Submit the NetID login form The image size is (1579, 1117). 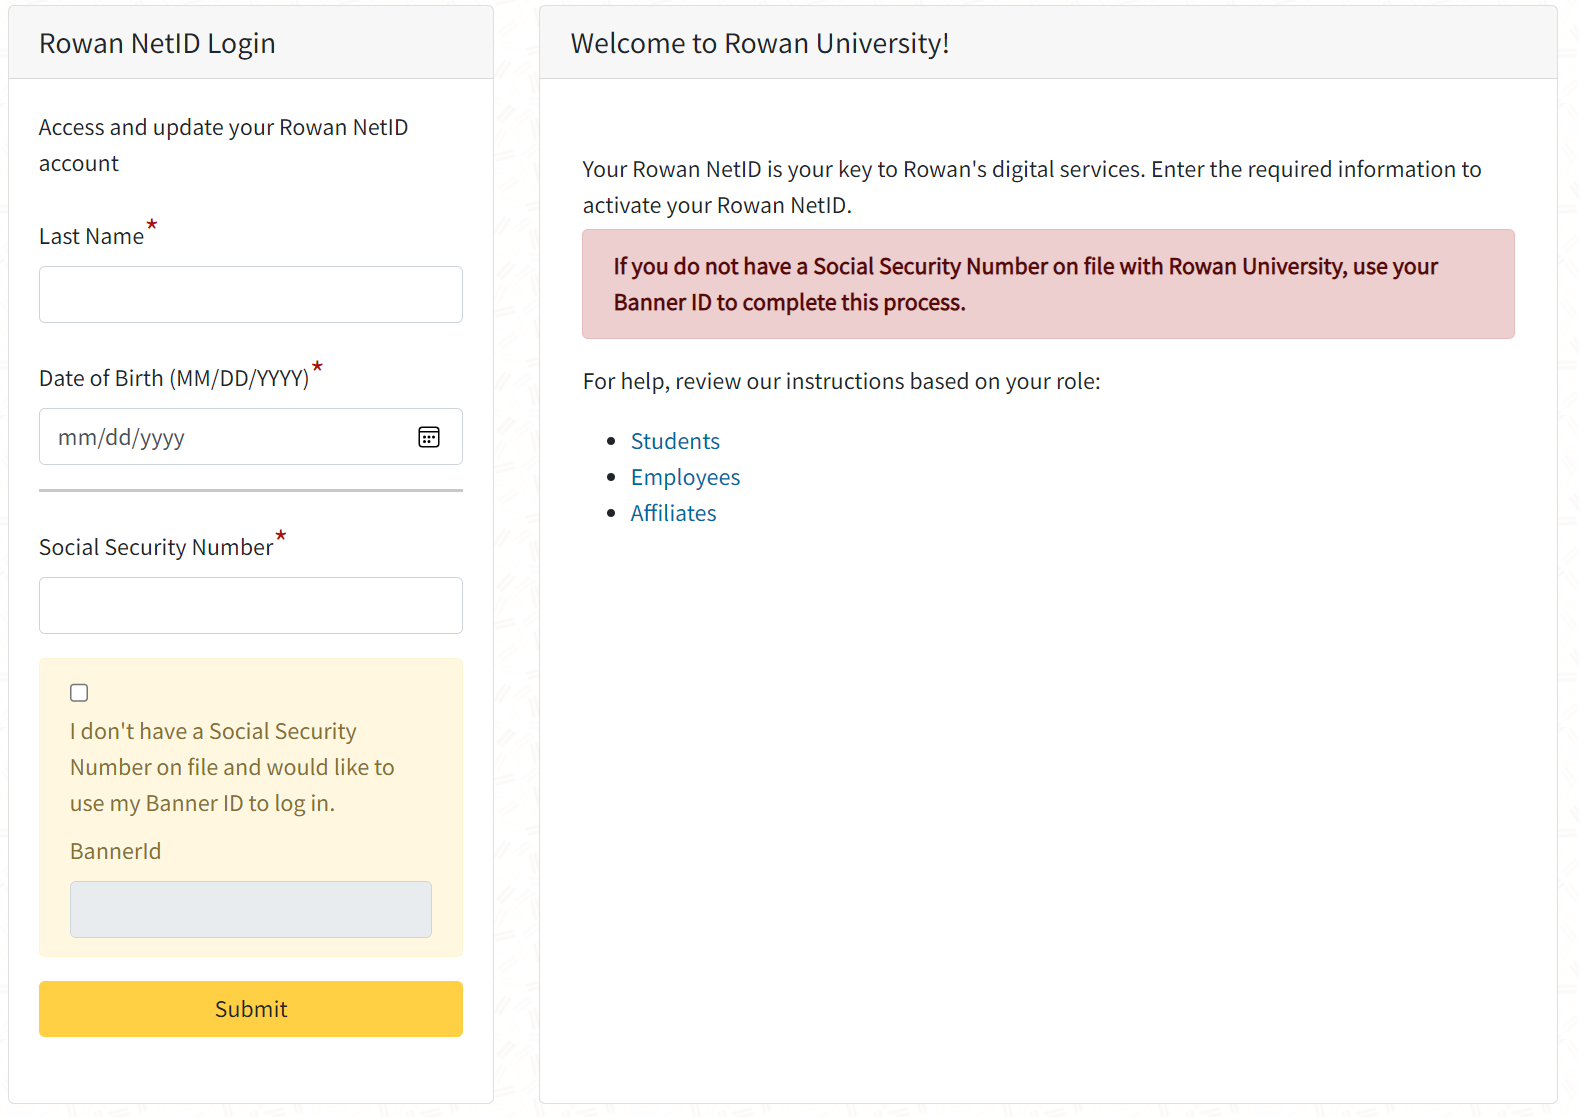[x=251, y=1009]
